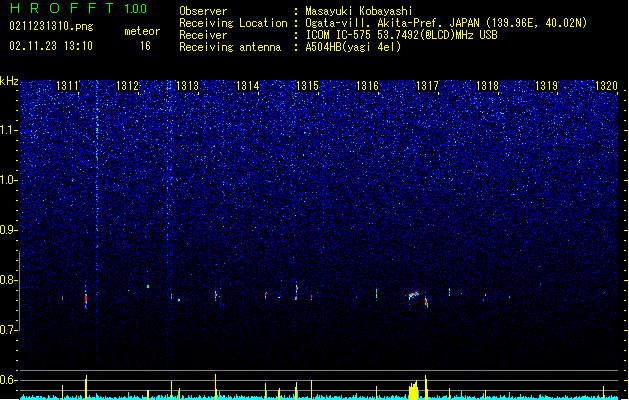Click the kHz axis unit label
The height and width of the screenshot is (400, 629).
[9, 81]
